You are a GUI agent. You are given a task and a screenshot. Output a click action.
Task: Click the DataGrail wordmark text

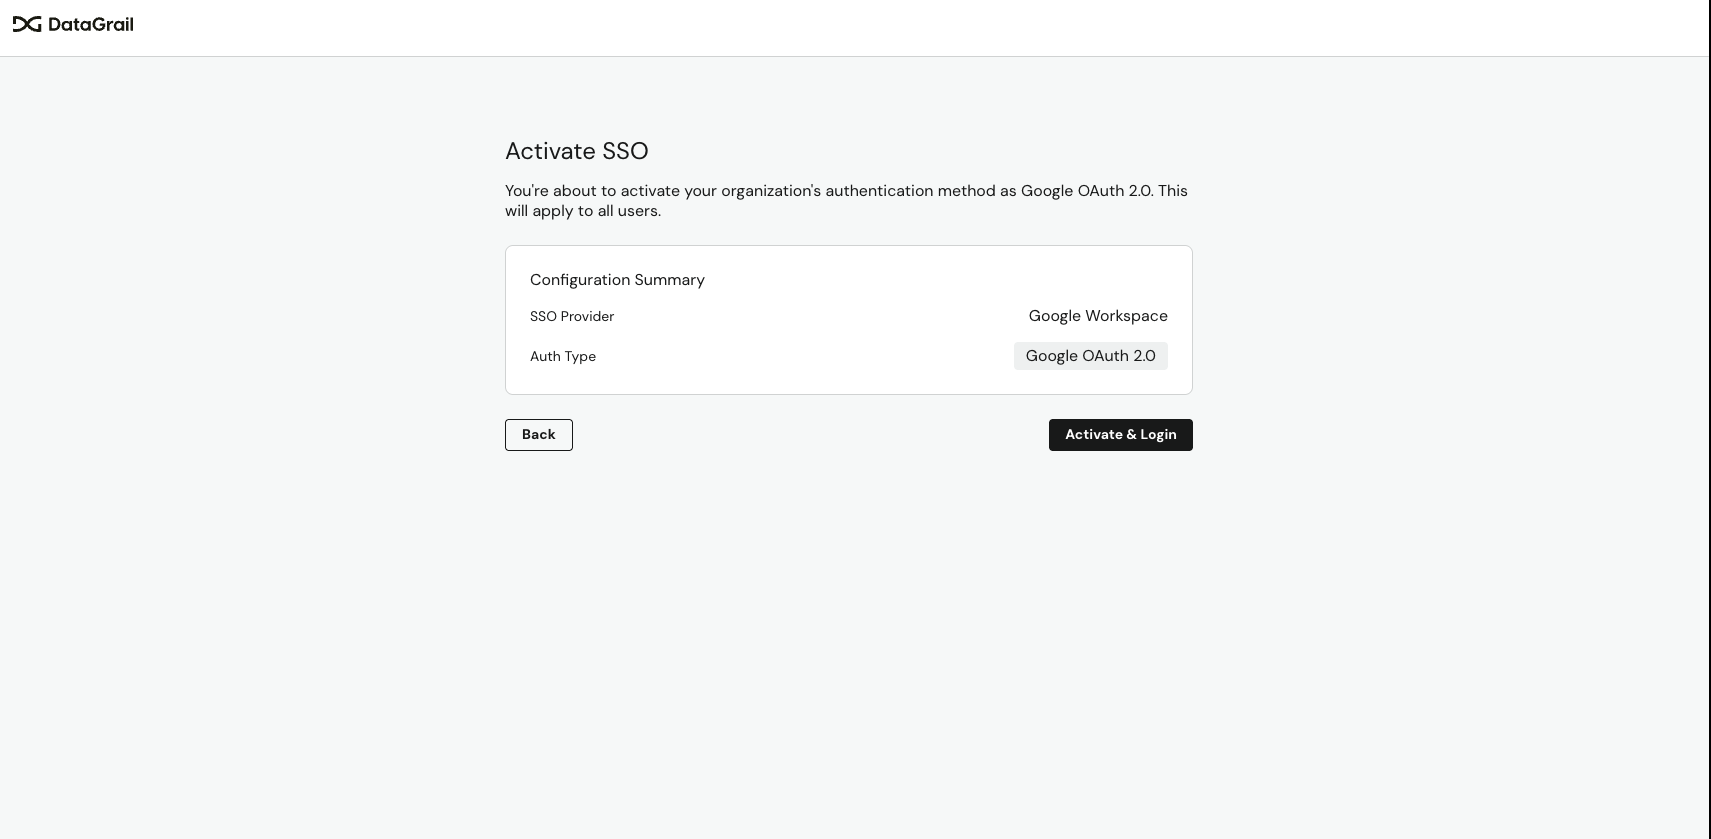[91, 24]
